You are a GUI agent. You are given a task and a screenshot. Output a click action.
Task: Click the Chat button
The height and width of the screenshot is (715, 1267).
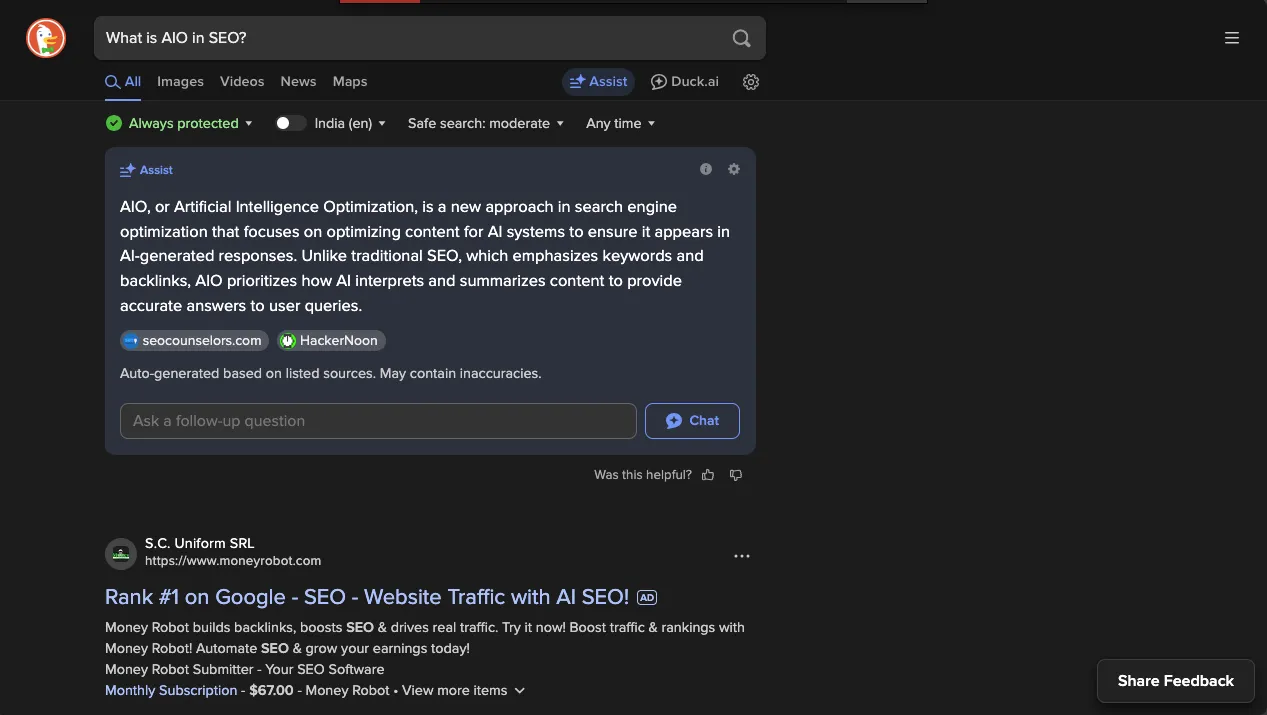coord(692,421)
